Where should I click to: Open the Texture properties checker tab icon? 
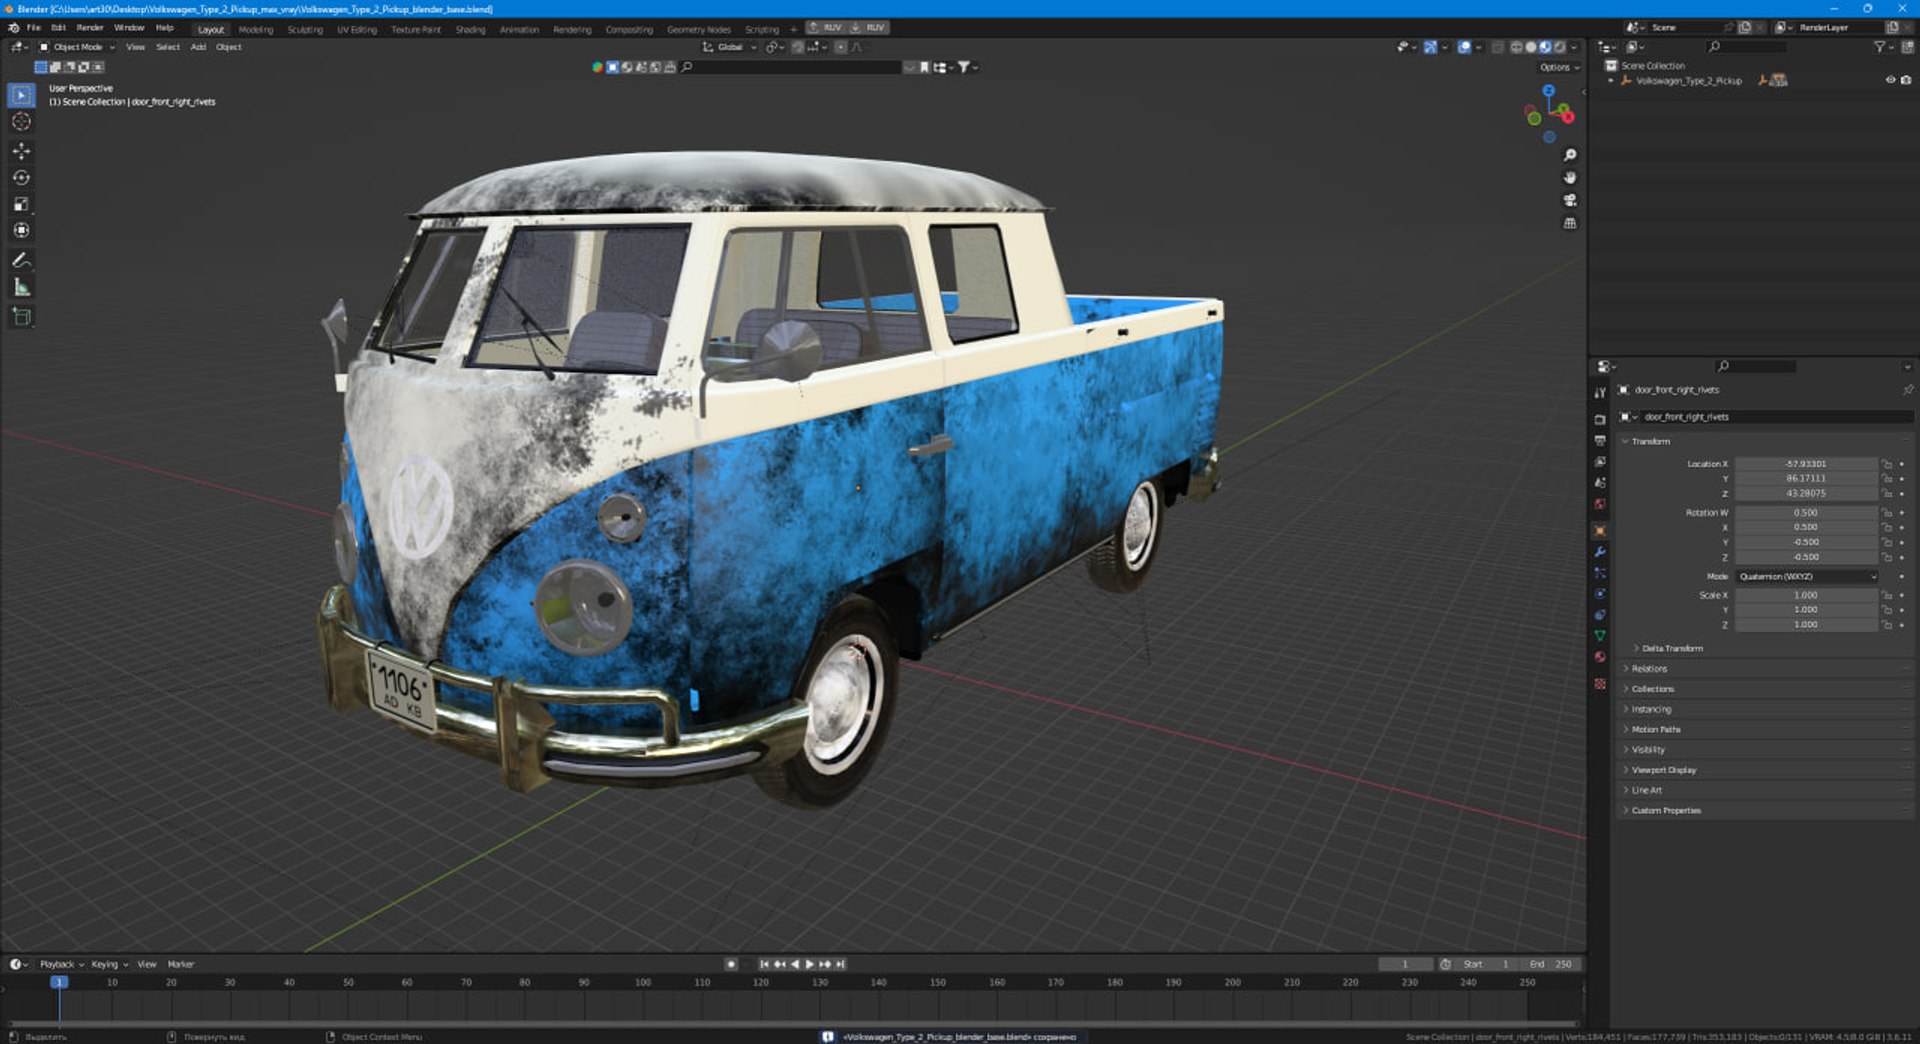(1600, 684)
